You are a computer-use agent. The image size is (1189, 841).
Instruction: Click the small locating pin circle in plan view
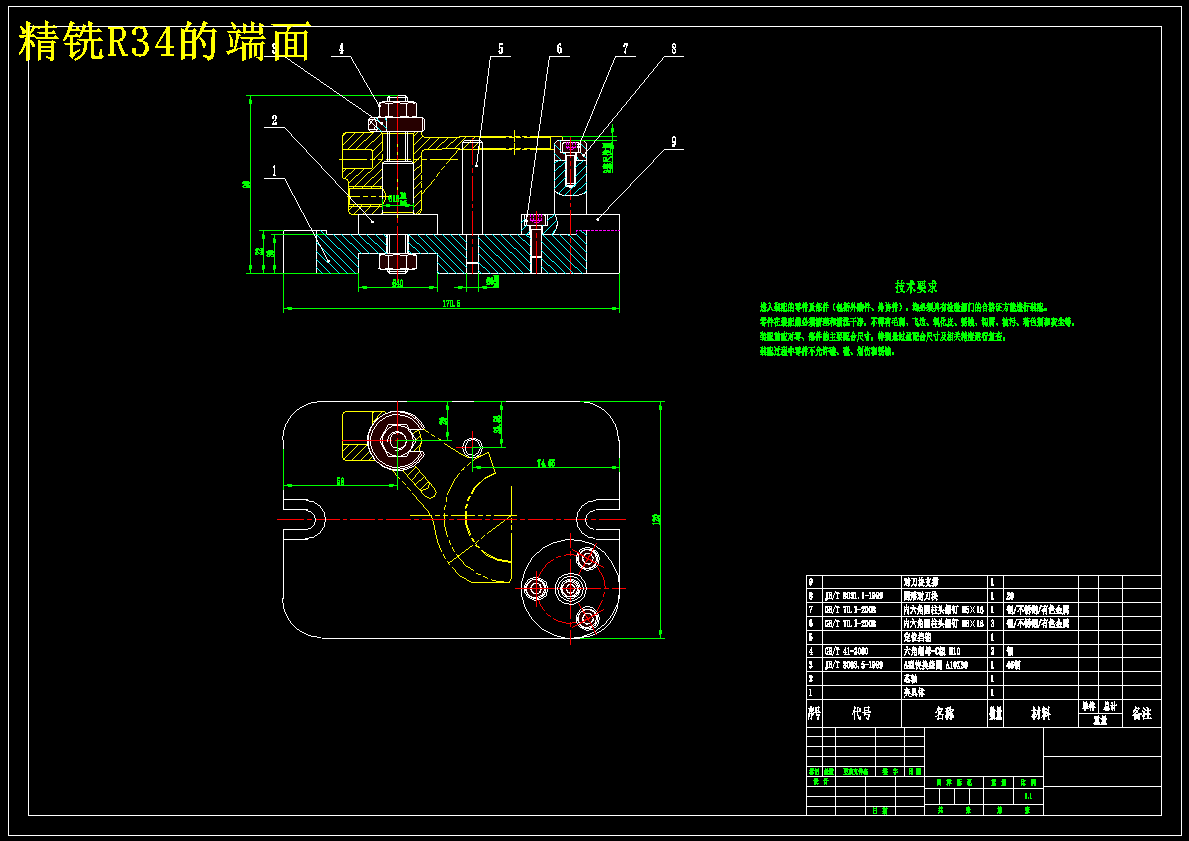click(x=473, y=447)
